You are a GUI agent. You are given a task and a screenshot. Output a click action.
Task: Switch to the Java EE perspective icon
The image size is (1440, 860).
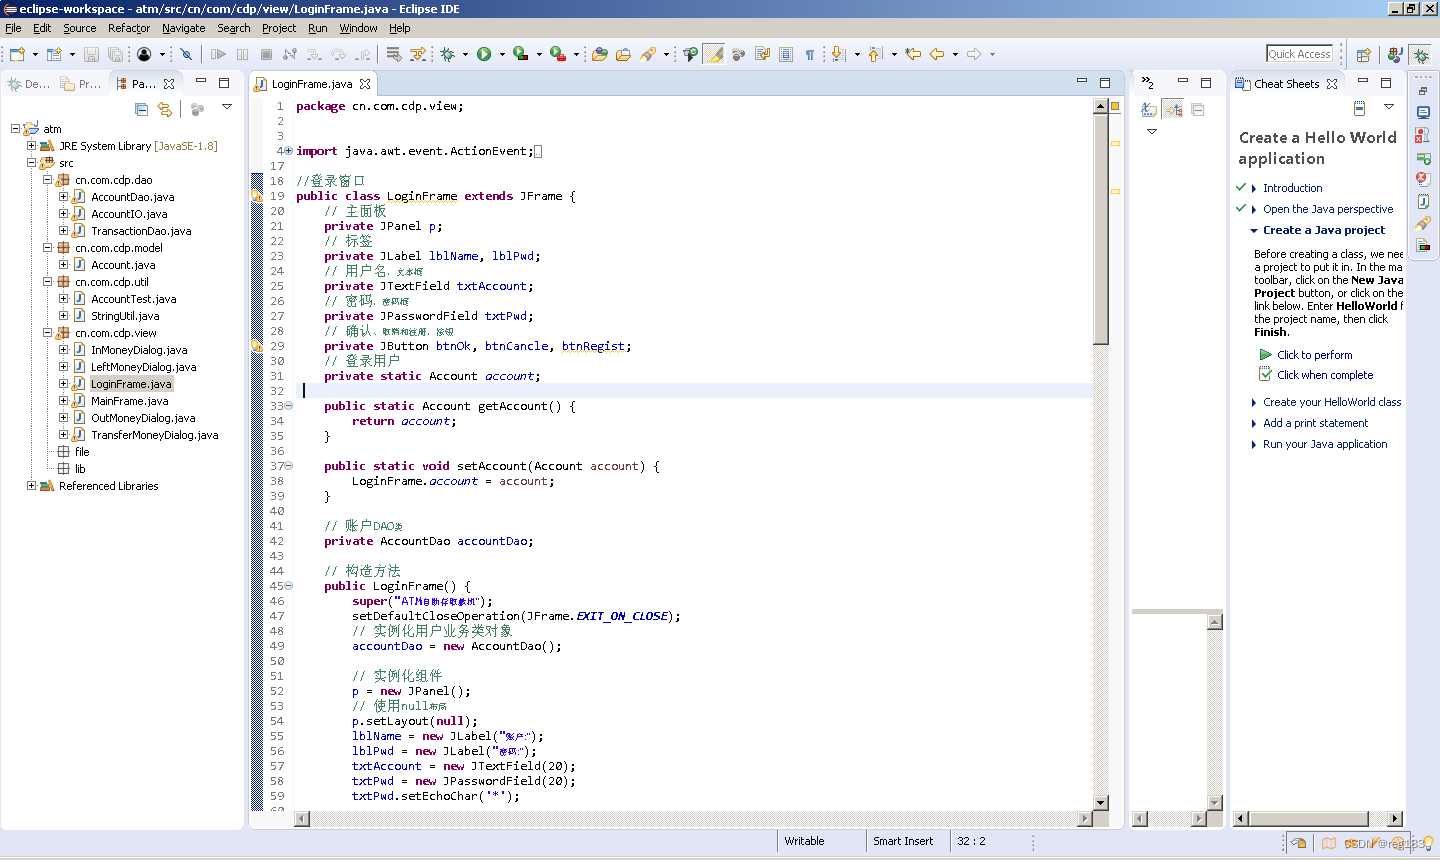tap(1394, 55)
